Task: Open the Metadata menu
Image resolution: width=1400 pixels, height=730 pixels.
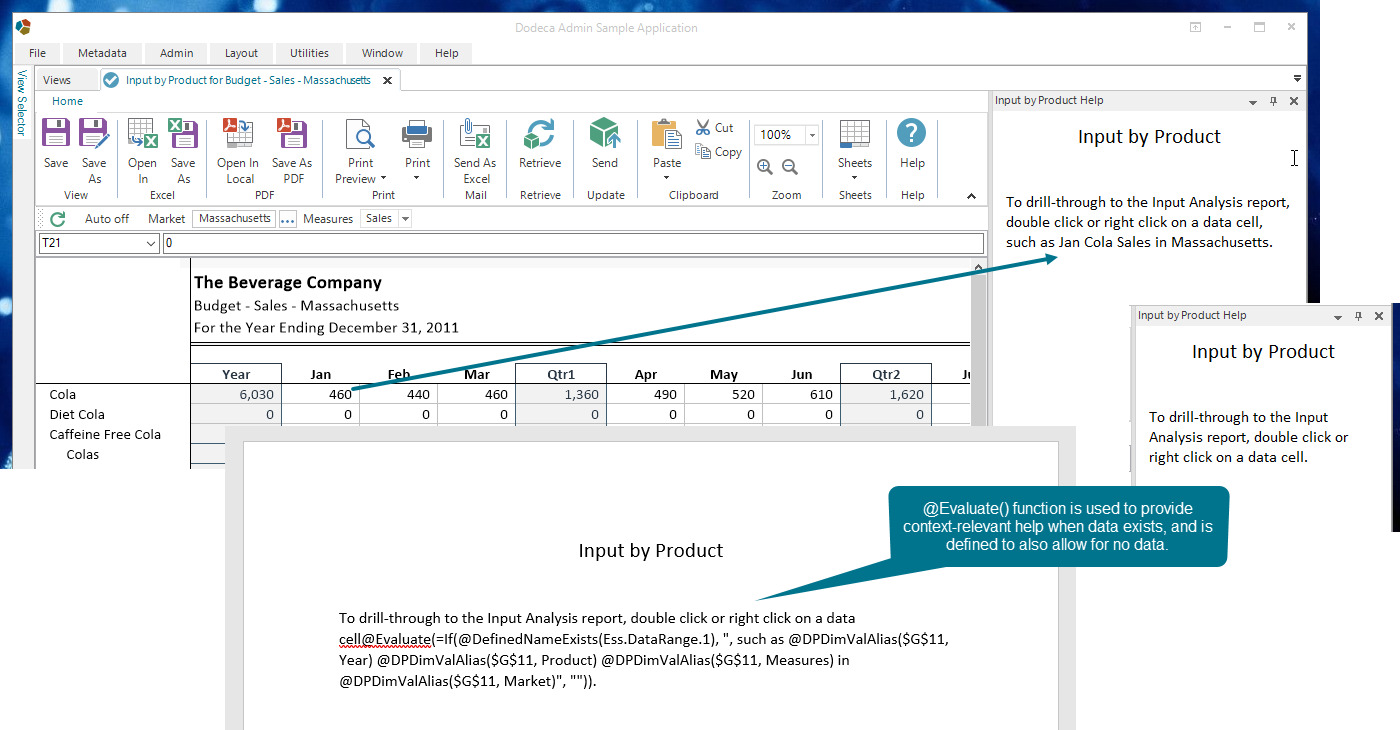Action: pos(102,53)
